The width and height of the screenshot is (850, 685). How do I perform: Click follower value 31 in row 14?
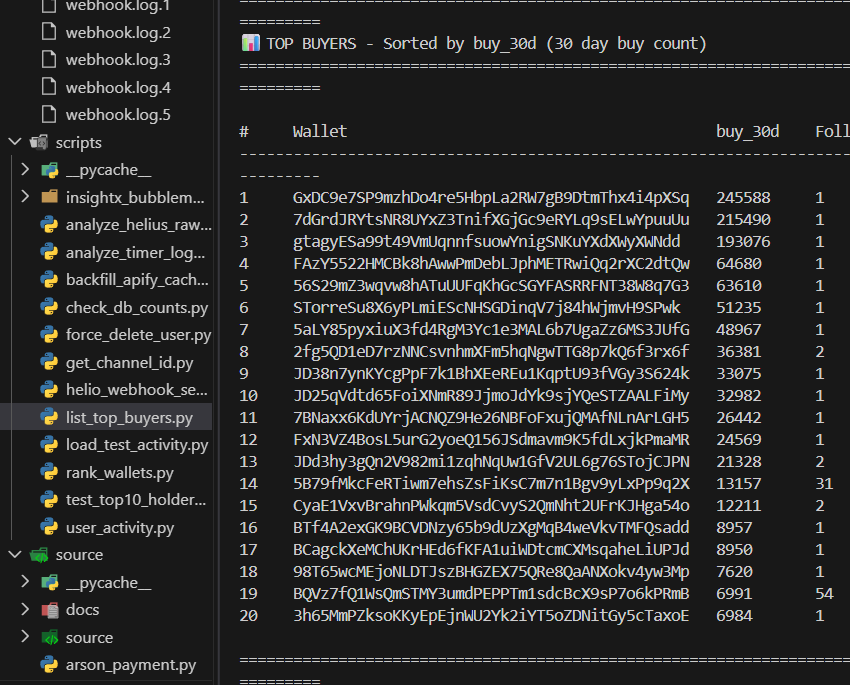824,484
